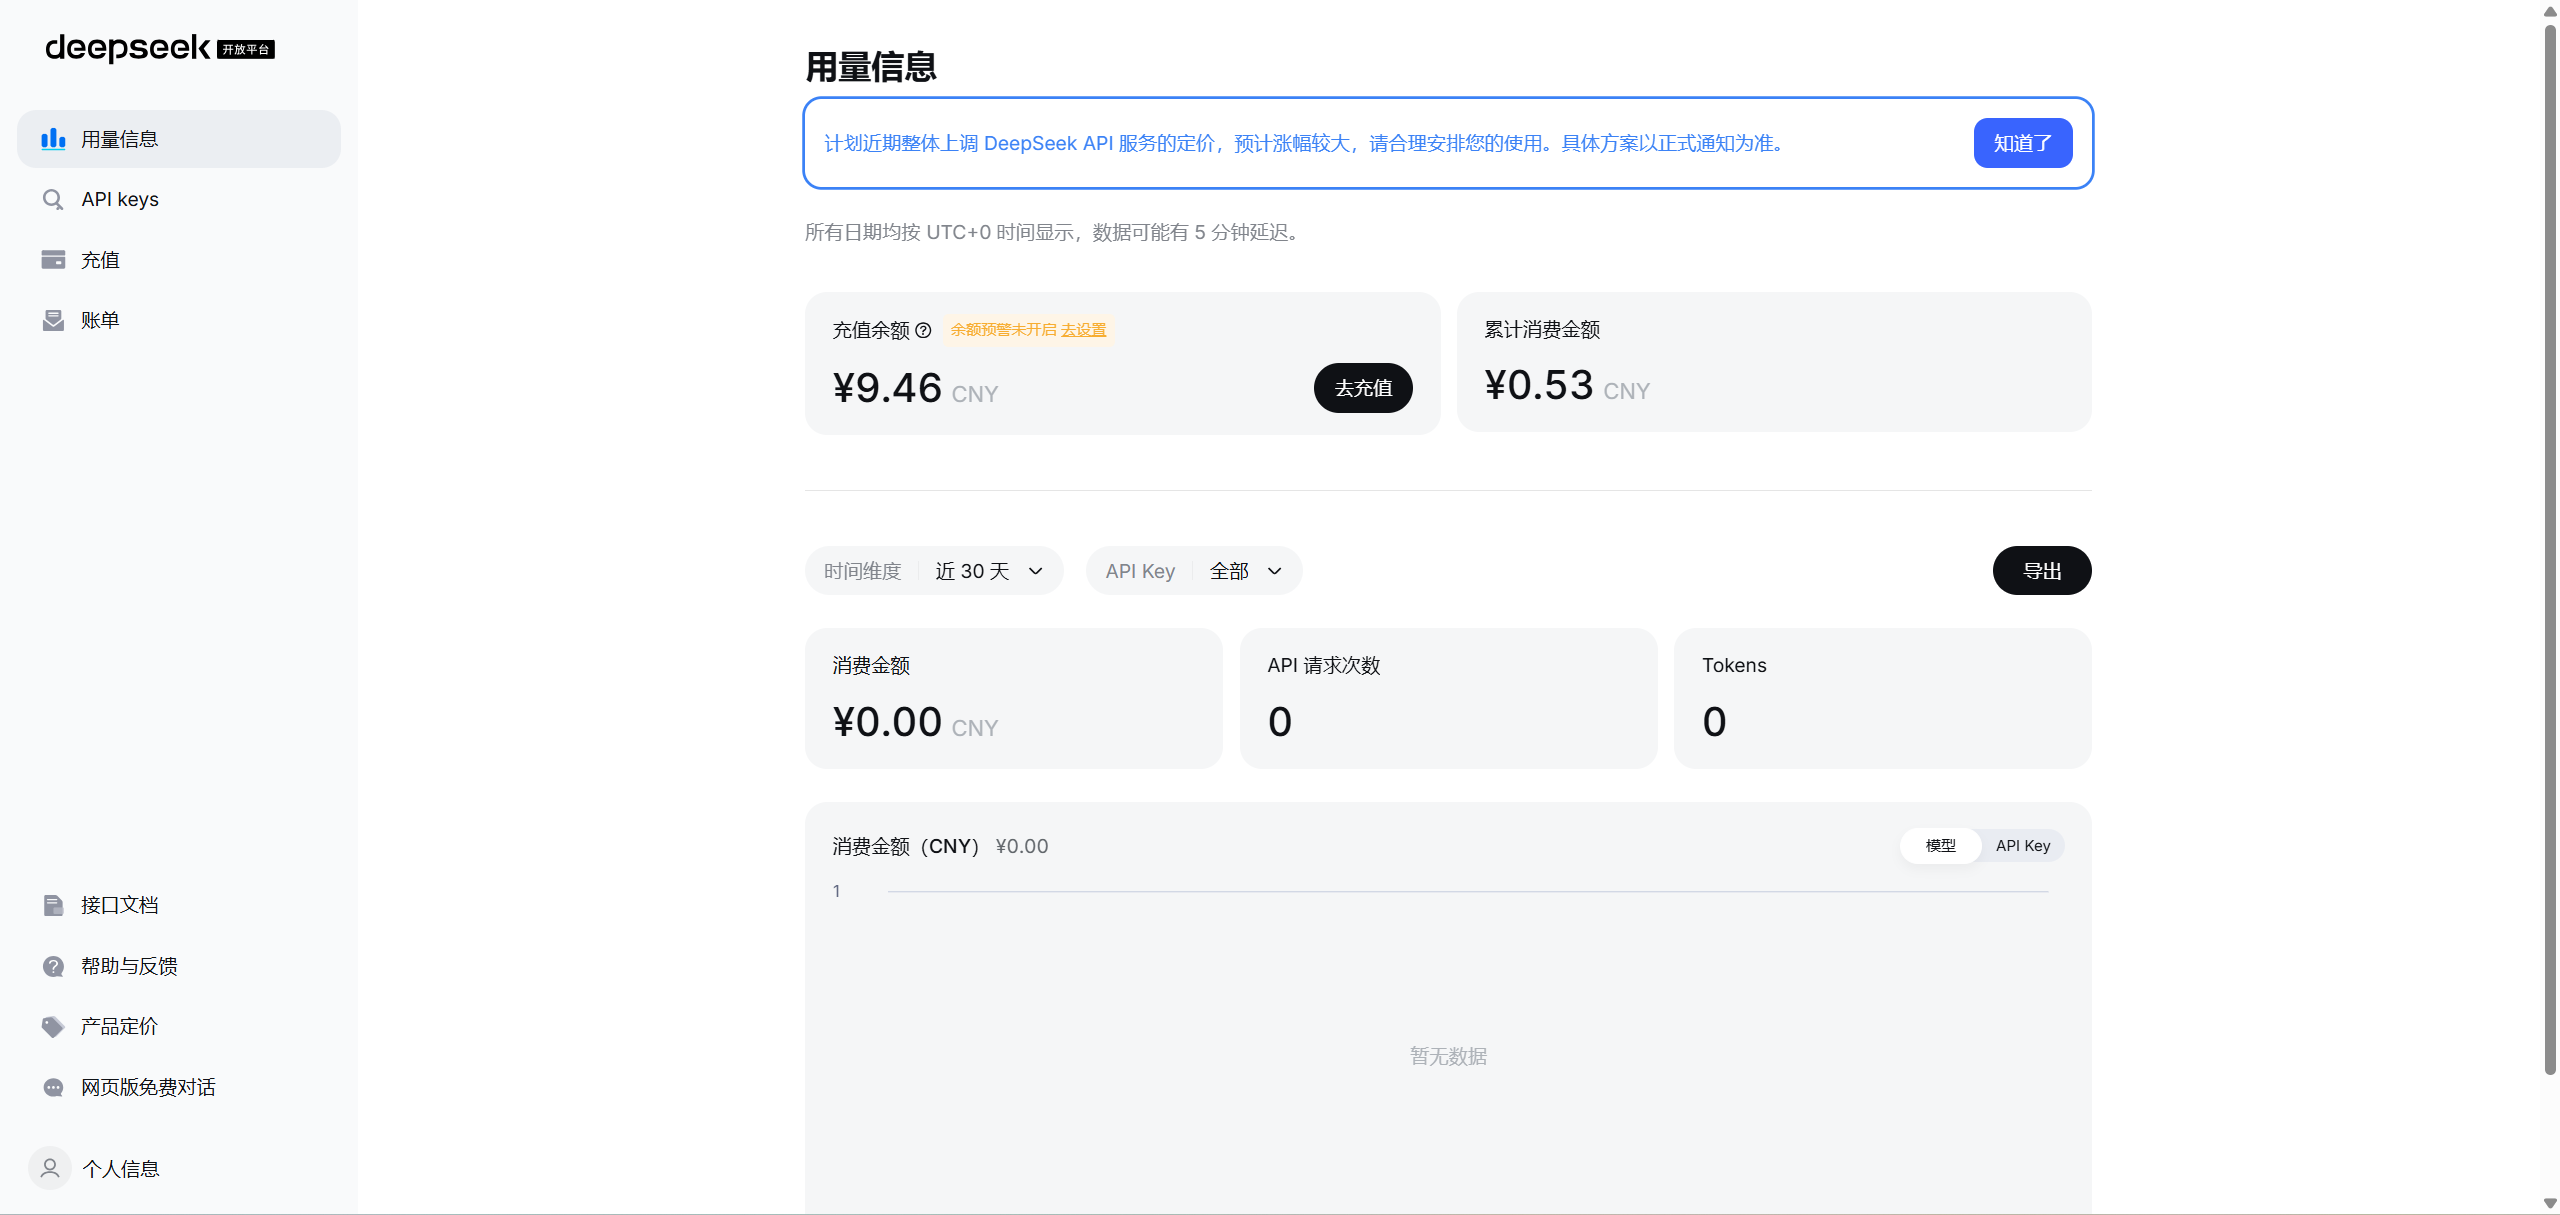The height and width of the screenshot is (1215, 2560).
Task: Click the price increase notice text
Action: click(1305, 143)
